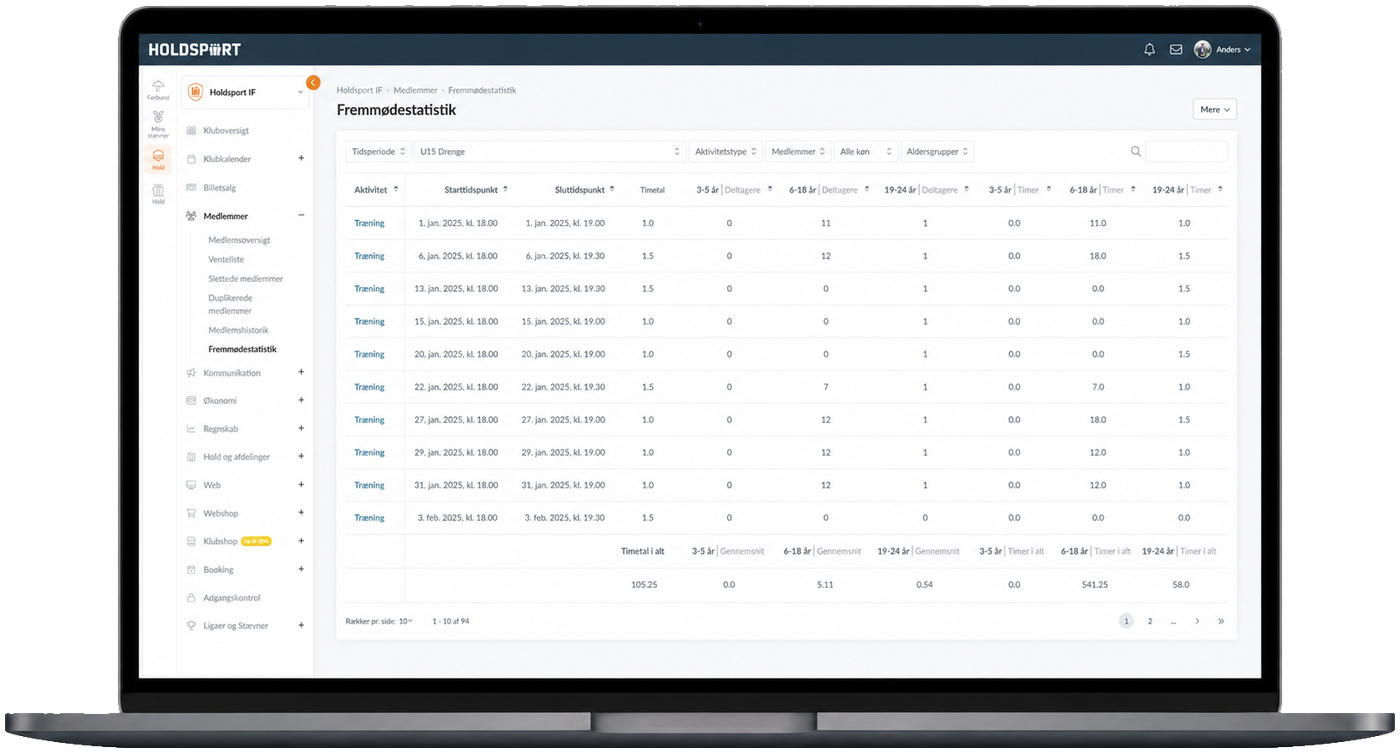This screenshot has height=753, width=1400.
Task: Expand Regnskab with its plus sign
Action: click(301, 428)
